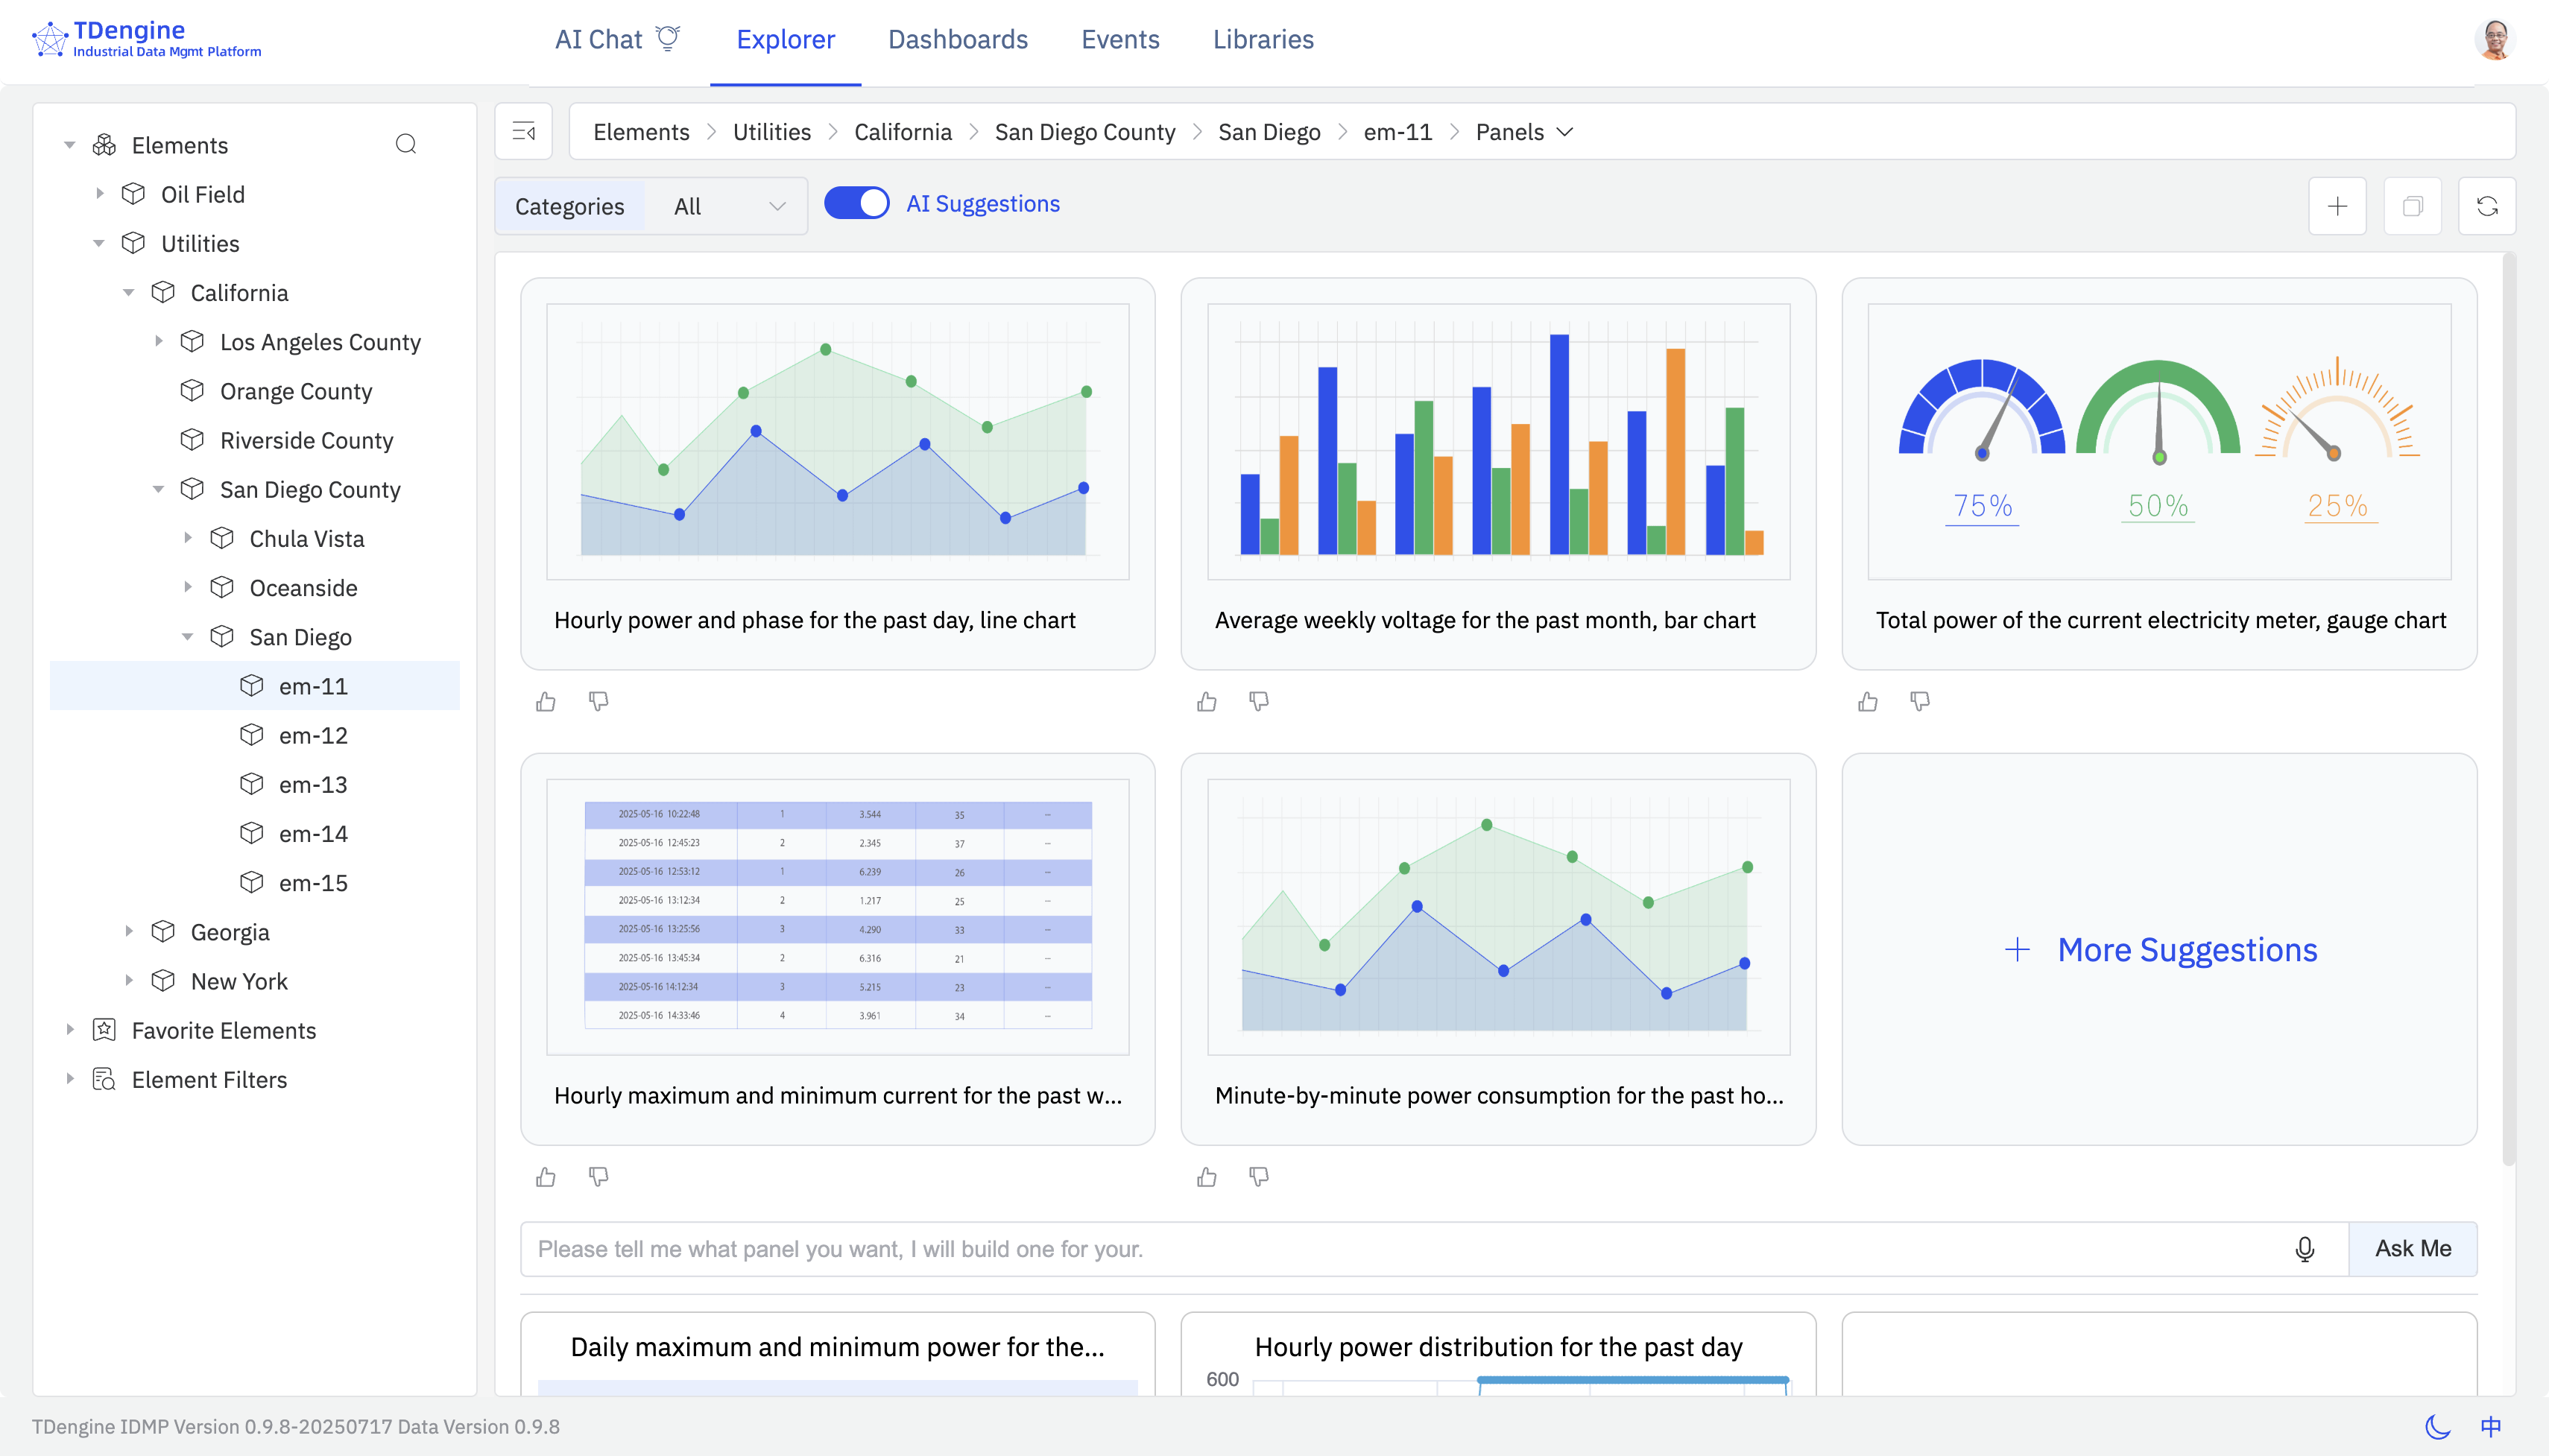2549x1456 pixels.
Task: Dislike the Total power gauge chart suggestion
Action: point(1920,702)
